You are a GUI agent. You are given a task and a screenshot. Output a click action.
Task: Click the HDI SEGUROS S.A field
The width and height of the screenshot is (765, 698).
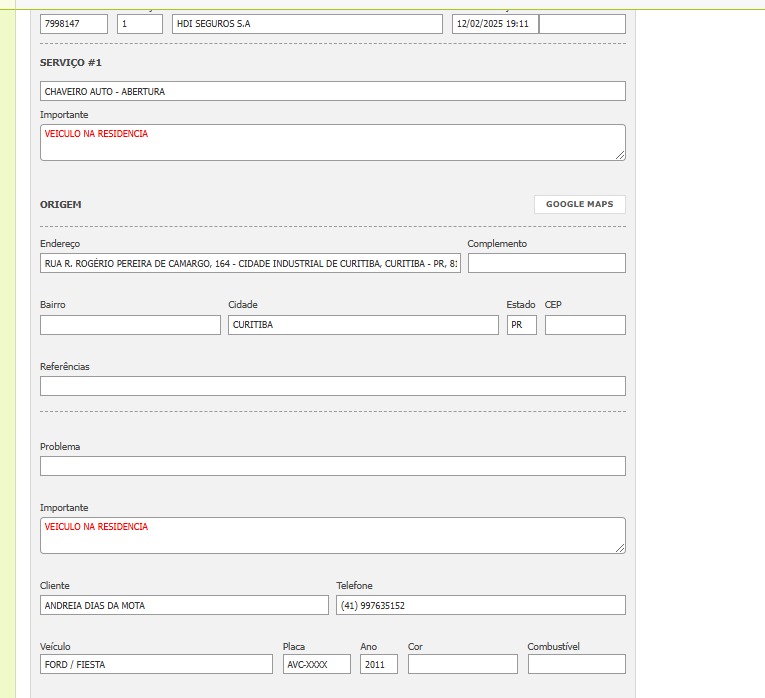306,24
